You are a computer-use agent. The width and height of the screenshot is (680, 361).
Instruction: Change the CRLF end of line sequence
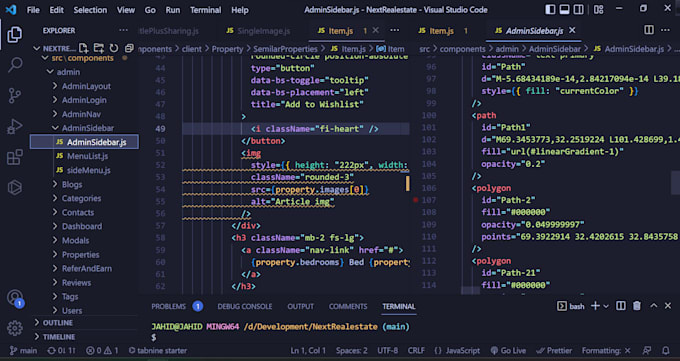click(416, 351)
